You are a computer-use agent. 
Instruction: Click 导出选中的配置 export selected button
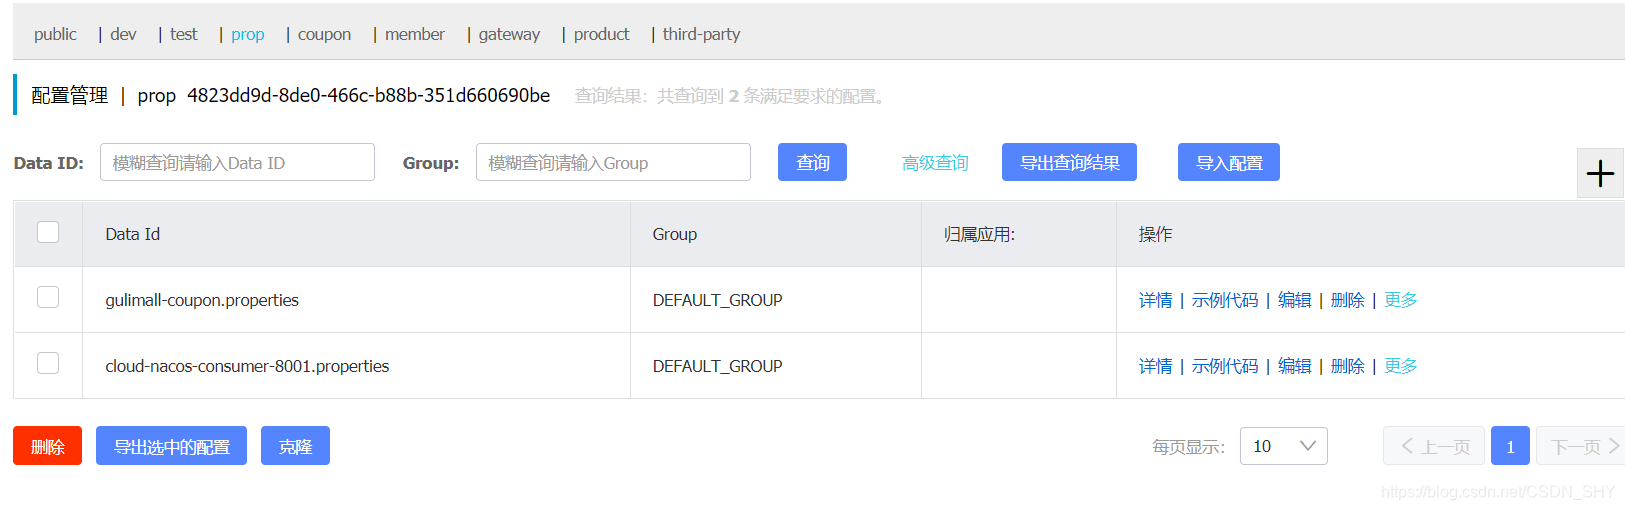171,446
